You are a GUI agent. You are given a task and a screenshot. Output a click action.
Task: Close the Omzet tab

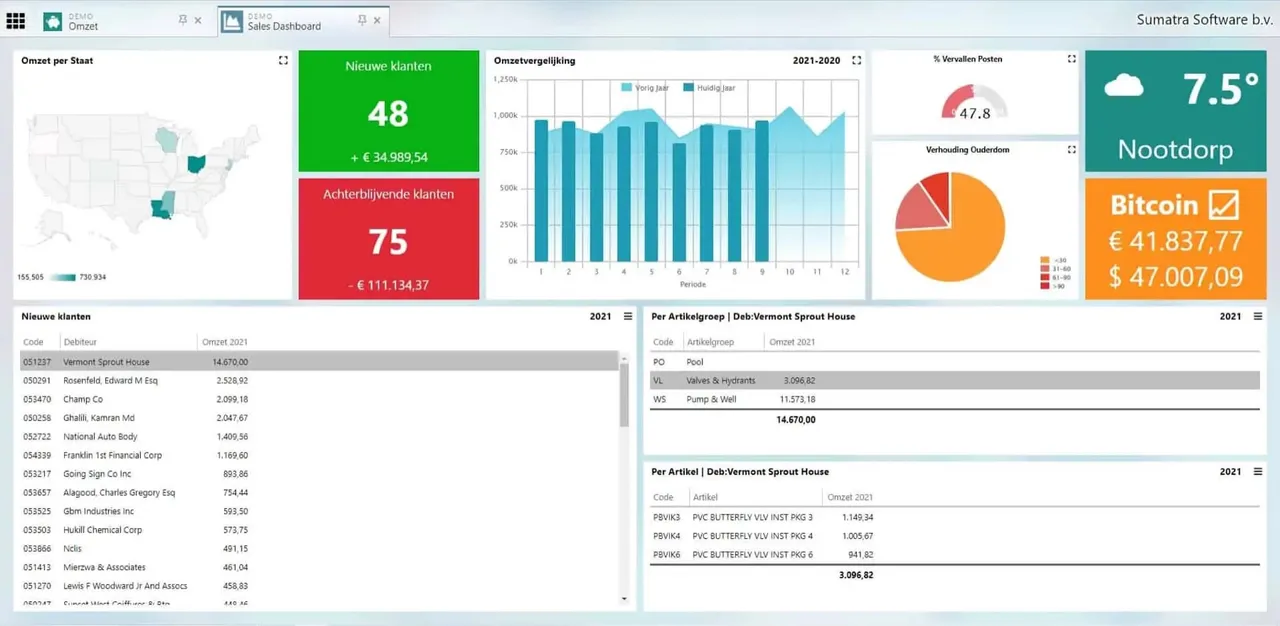pyautogui.click(x=198, y=20)
